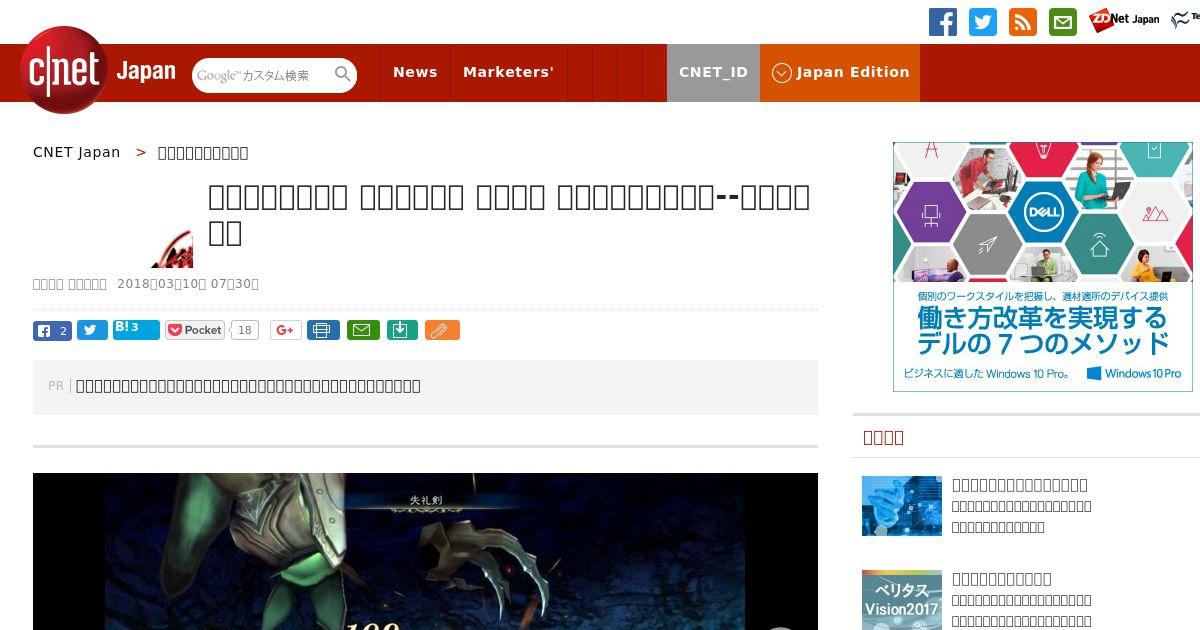This screenshot has width=1200, height=630.
Task: Click the Pocket count bubble 18
Action: (244, 330)
